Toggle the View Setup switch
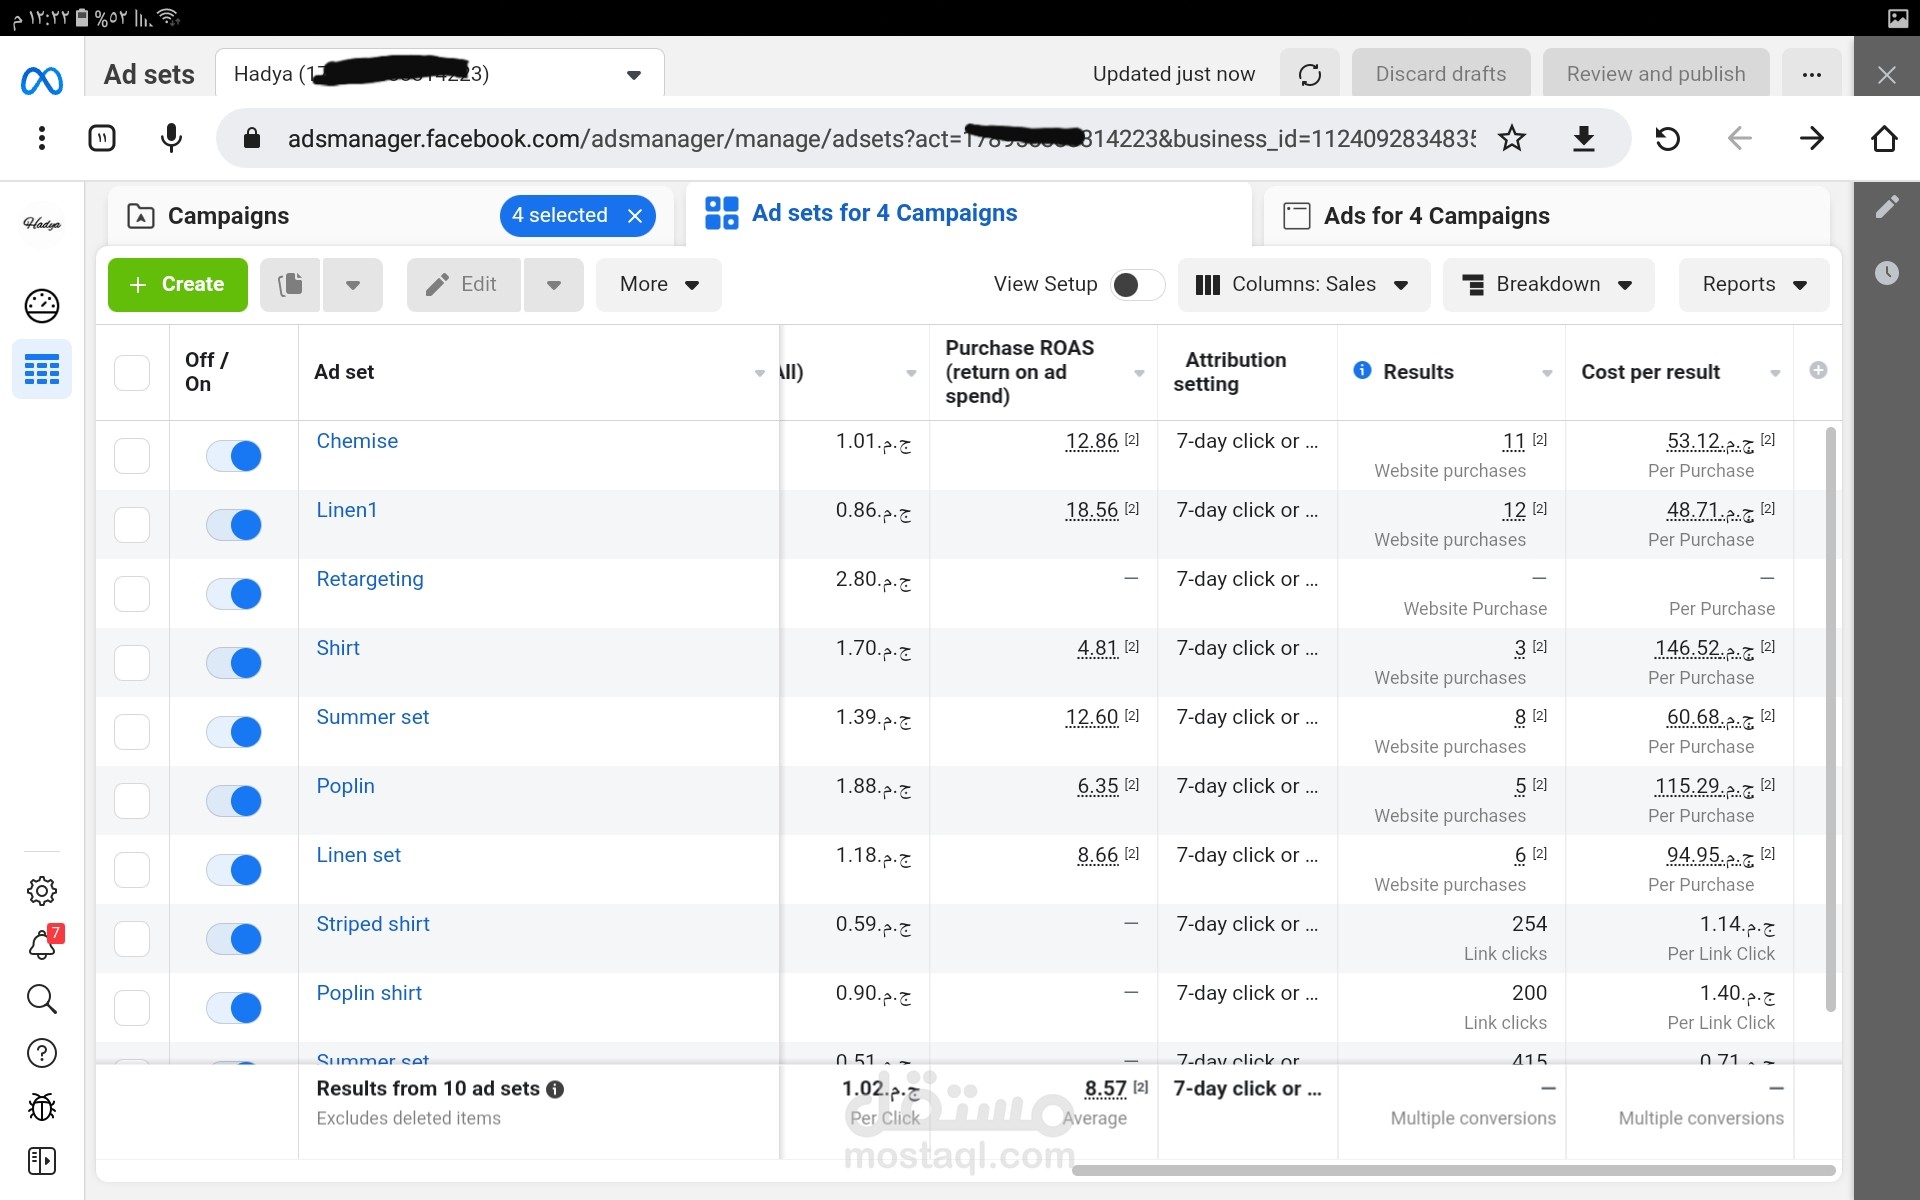This screenshot has width=1920, height=1200. tap(1137, 285)
